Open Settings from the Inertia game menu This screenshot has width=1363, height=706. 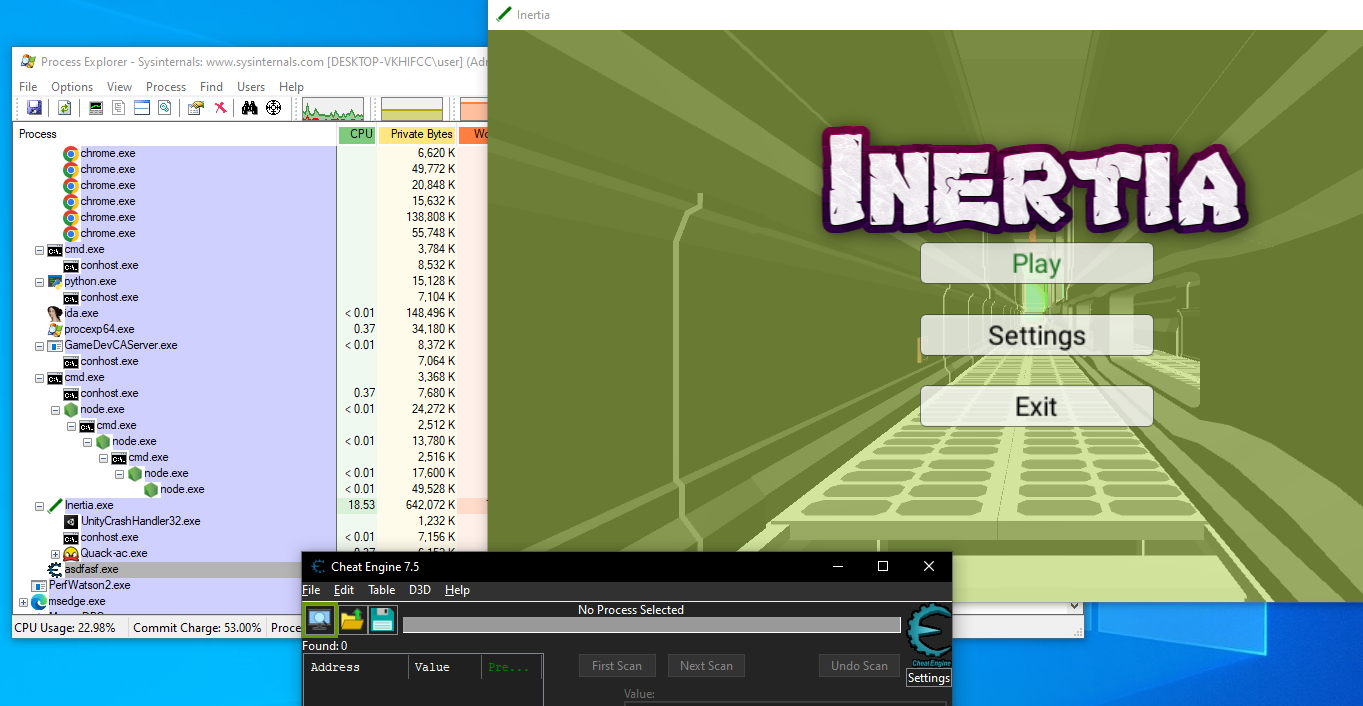point(1036,335)
